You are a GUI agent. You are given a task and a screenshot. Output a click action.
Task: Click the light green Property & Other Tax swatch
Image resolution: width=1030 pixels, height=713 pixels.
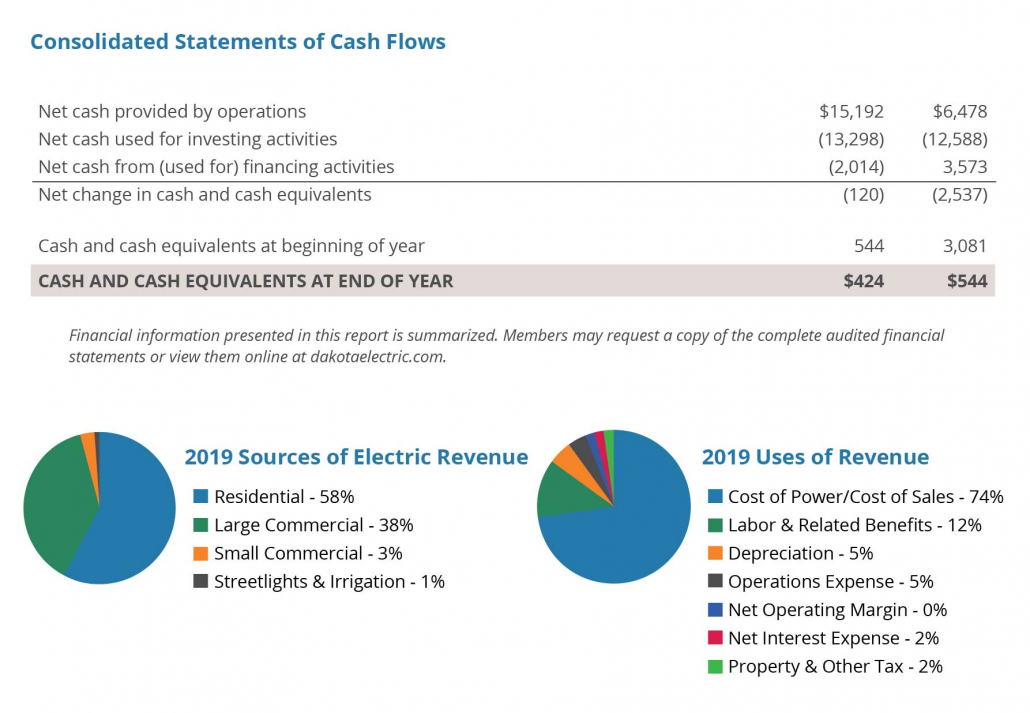click(715, 667)
